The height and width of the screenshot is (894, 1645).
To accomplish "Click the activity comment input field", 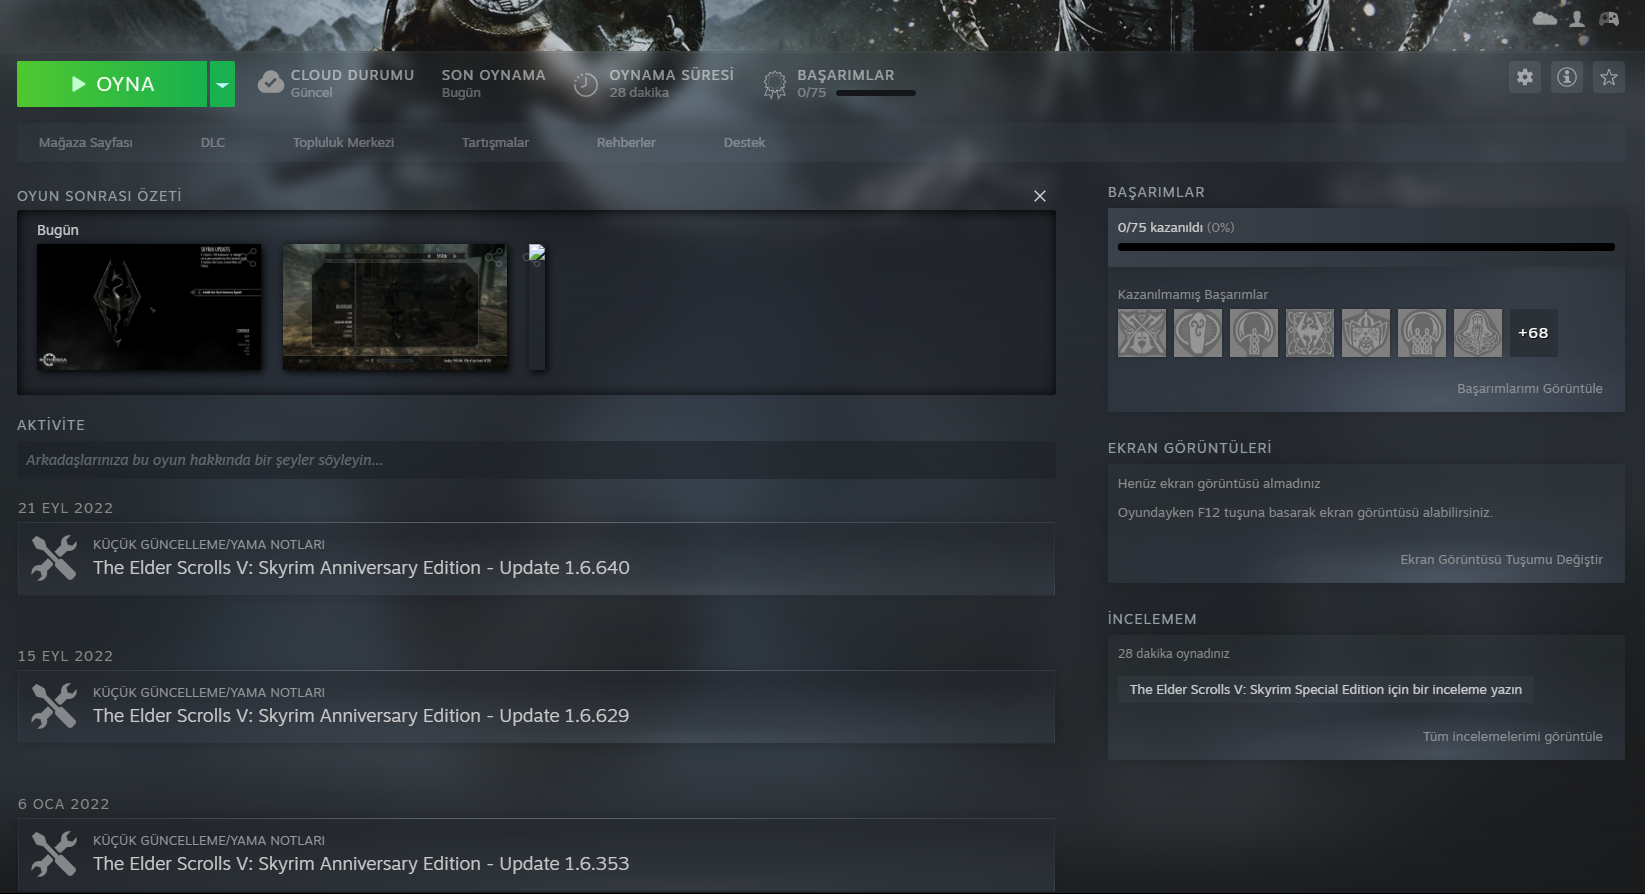I will click(x=536, y=460).
